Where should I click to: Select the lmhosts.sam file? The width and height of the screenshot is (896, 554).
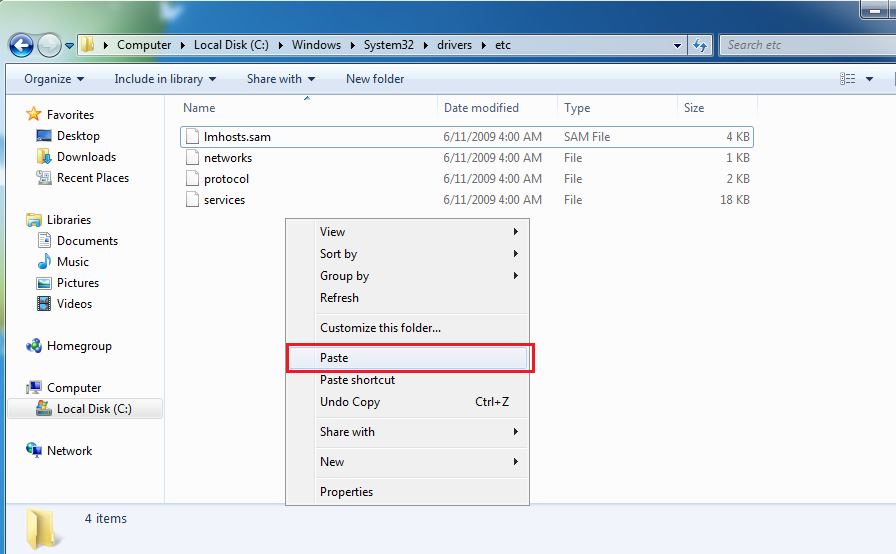coord(237,137)
